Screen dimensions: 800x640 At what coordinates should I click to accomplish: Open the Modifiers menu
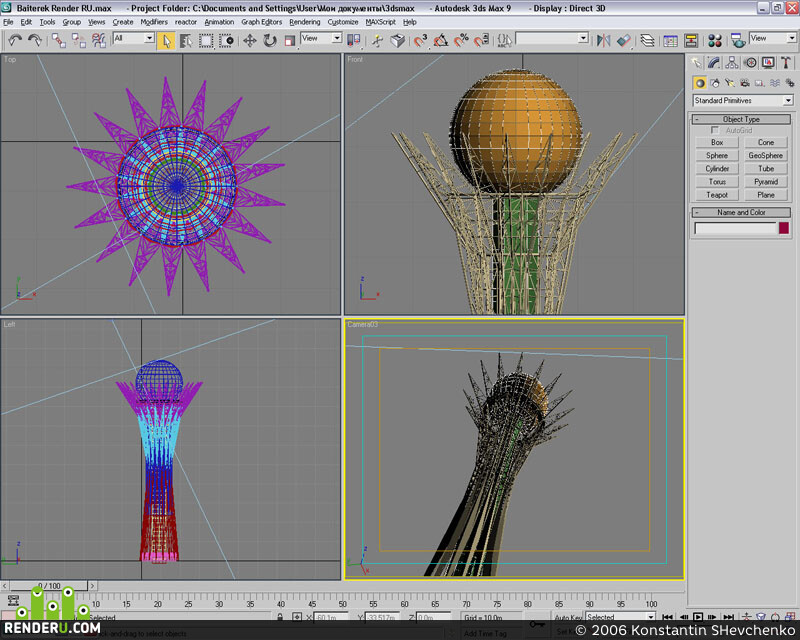tap(154, 22)
